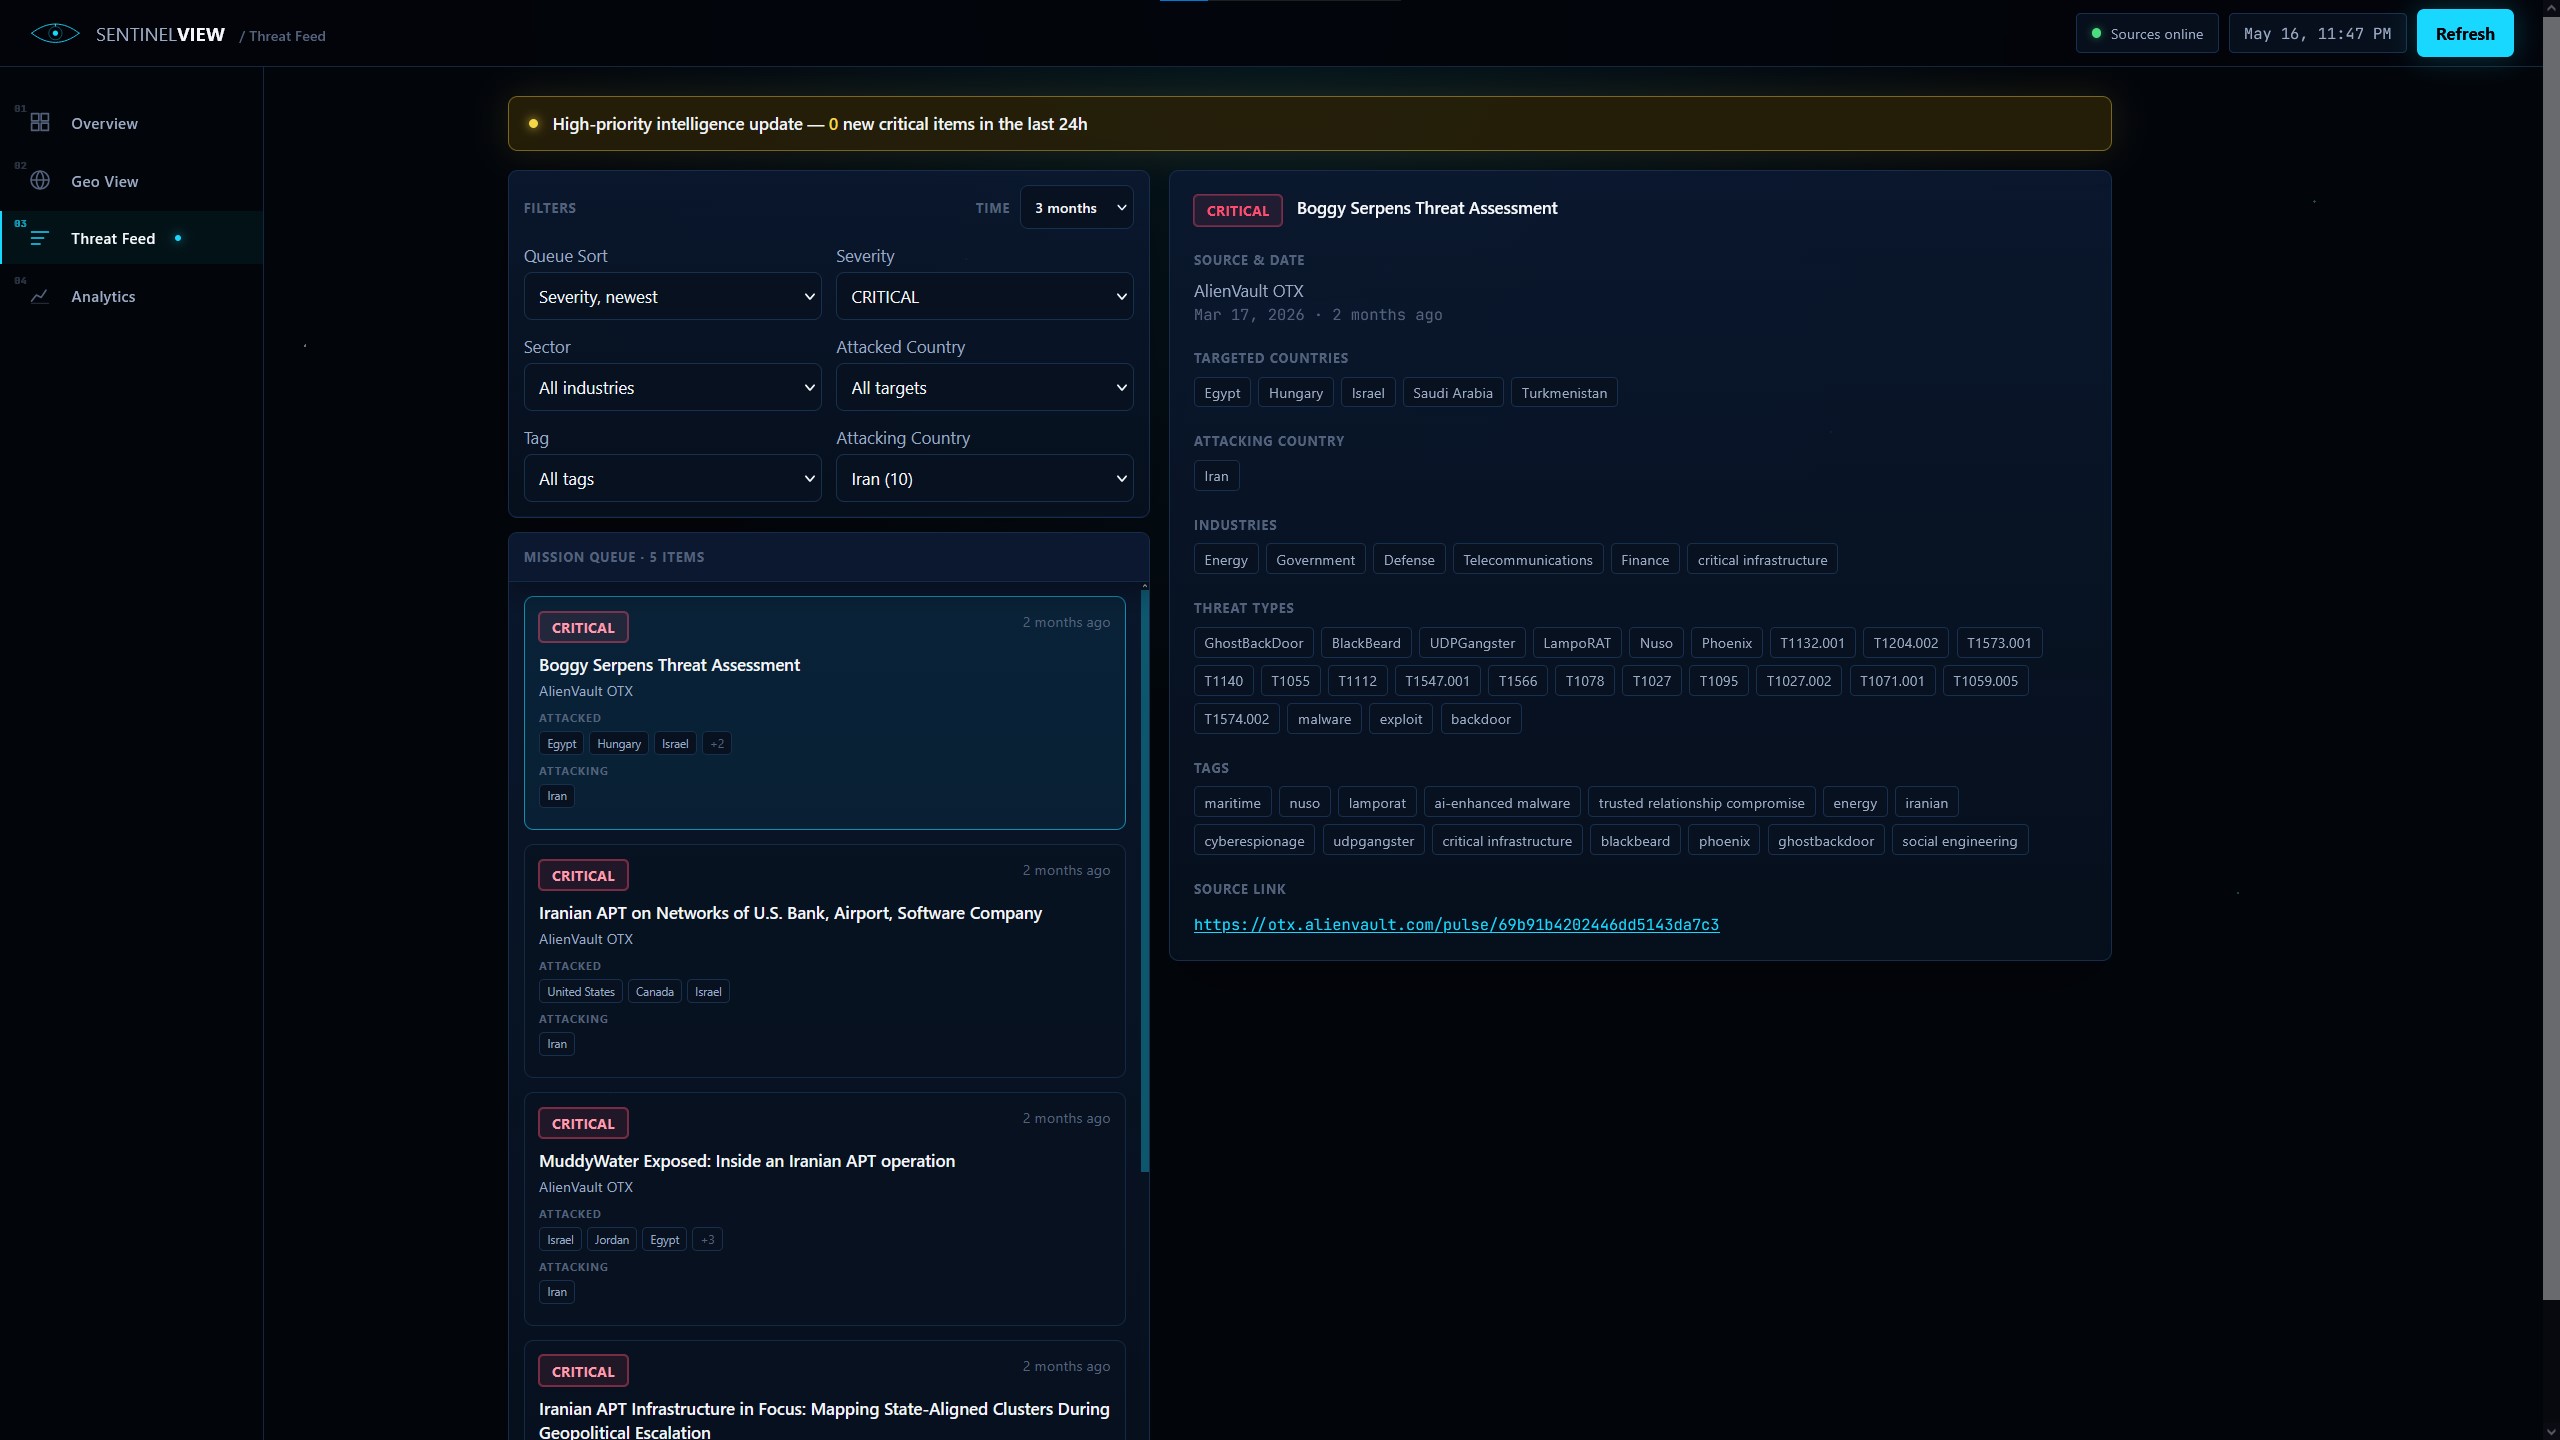
Task: Click the UDPGangster threat type chip
Action: [1472, 643]
